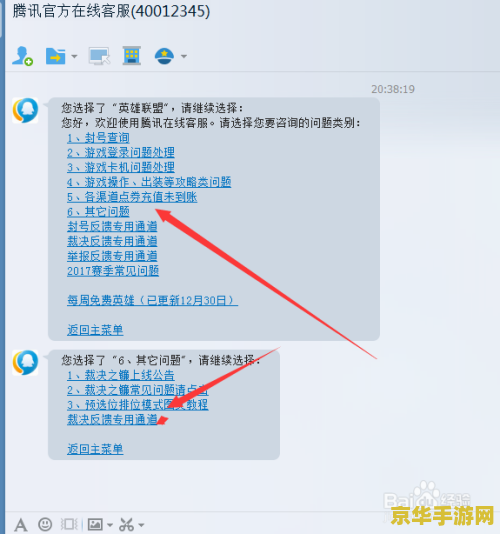Image resolution: width=500 pixels, height=534 pixels.
Task: Expand the picture options dropdown arrow
Action: click(110, 525)
